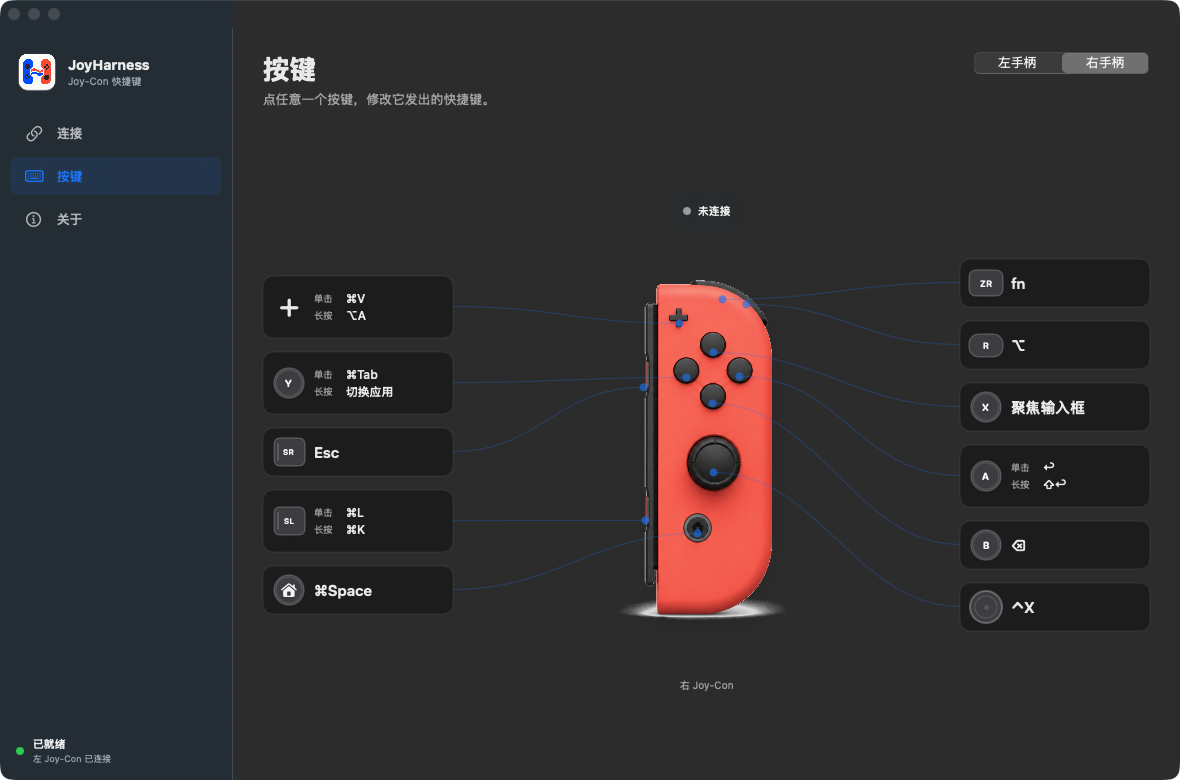The height and width of the screenshot is (780, 1180).
Task: Click the plus button icon in the ⌘V card
Action: point(289,307)
